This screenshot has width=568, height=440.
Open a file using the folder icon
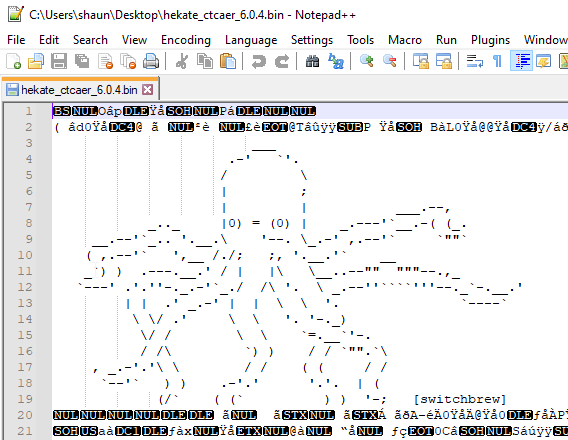tap(36, 61)
